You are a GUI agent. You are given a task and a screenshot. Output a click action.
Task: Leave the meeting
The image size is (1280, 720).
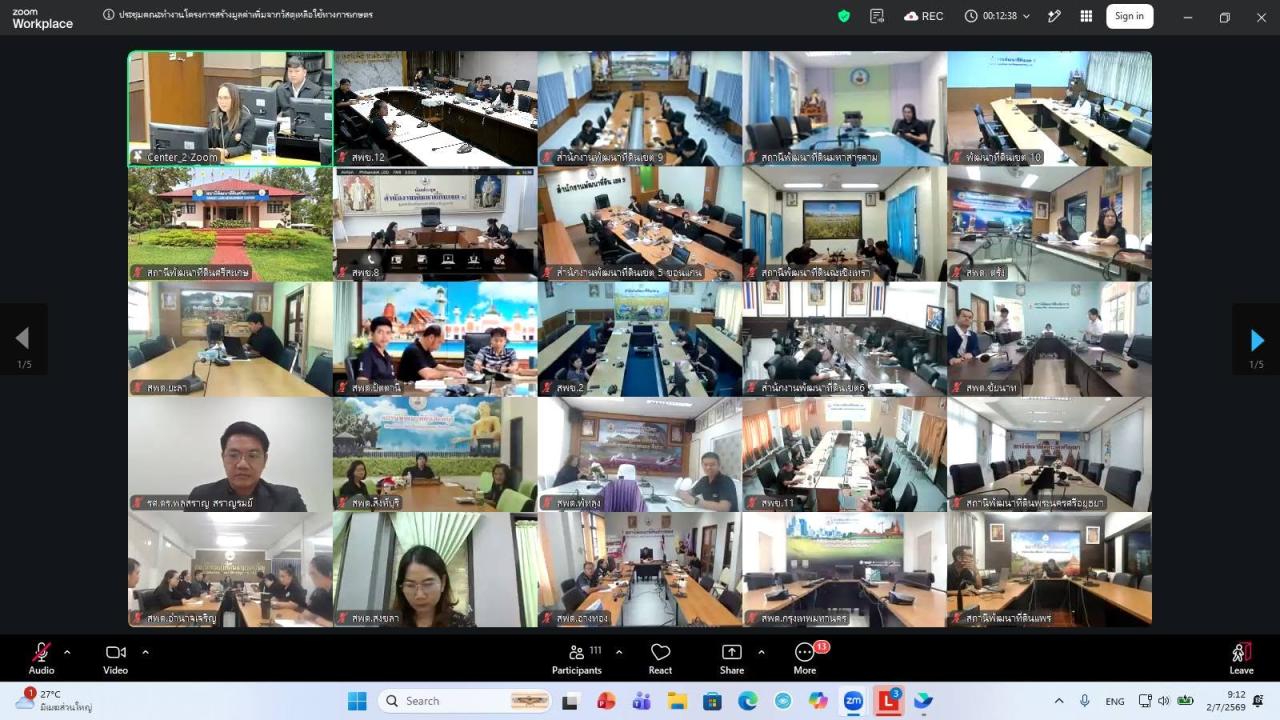pyautogui.click(x=1241, y=658)
